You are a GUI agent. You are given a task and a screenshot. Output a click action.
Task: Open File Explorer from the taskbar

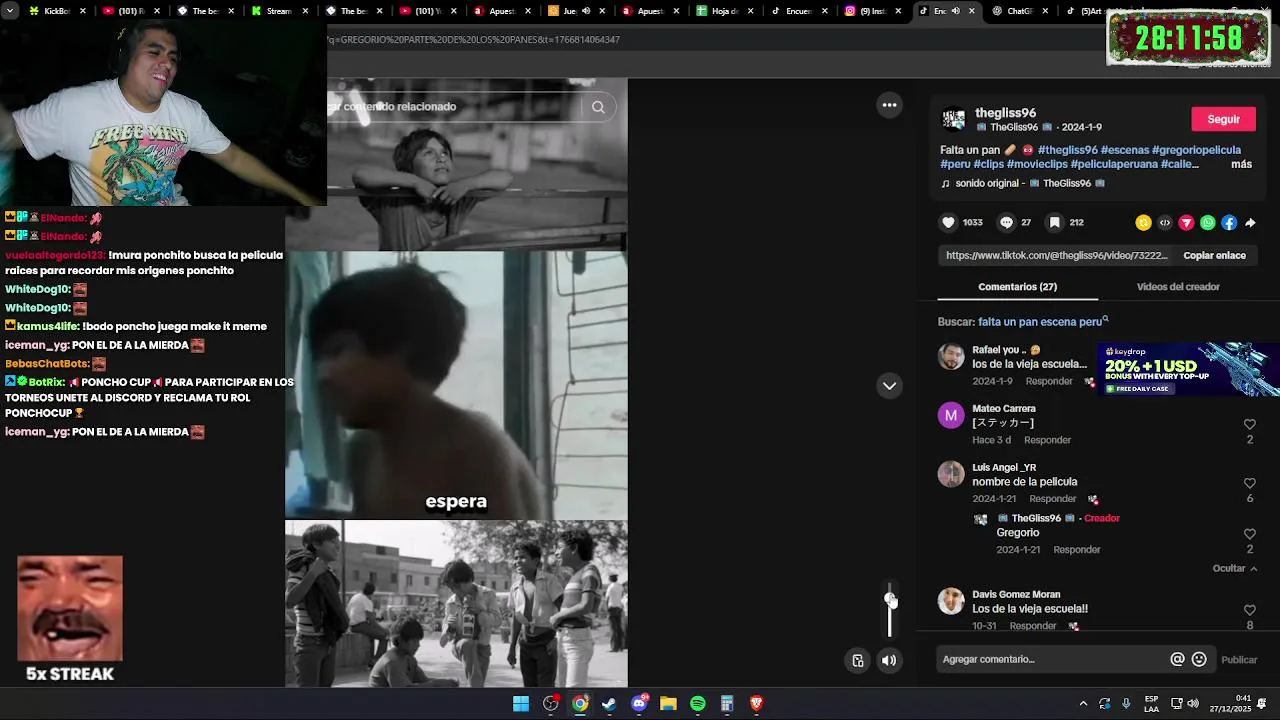click(668, 704)
